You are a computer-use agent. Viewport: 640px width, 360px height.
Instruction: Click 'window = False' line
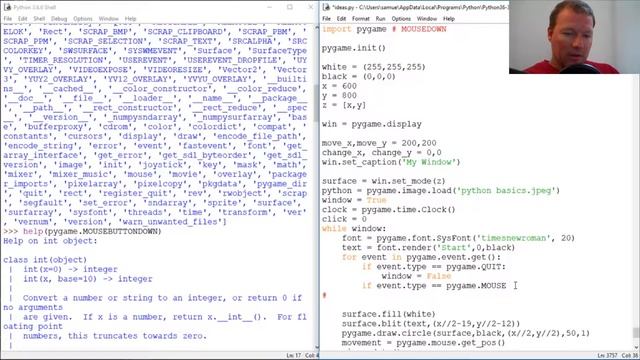(x=416, y=276)
